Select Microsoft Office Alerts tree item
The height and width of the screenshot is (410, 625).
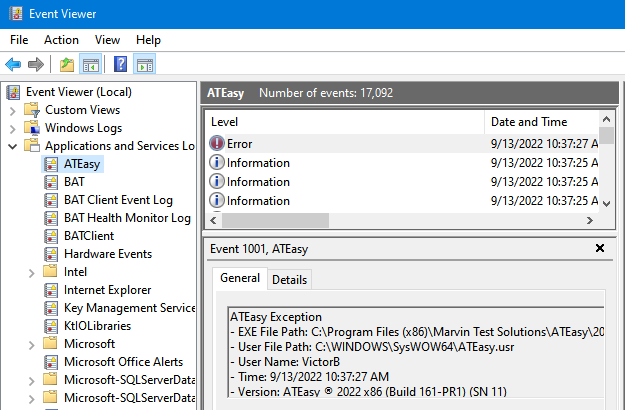pyautogui.click(x=123, y=362)
